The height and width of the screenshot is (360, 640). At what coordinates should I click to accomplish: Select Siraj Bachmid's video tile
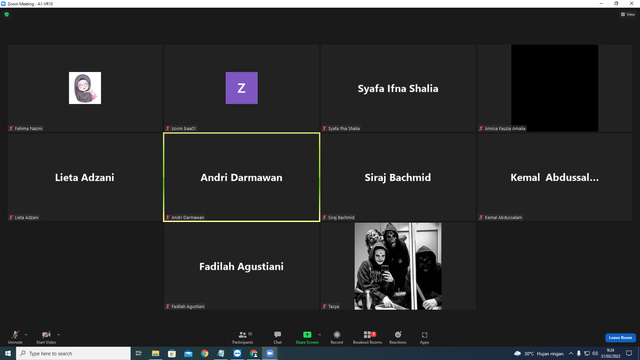tap(398, 177)
